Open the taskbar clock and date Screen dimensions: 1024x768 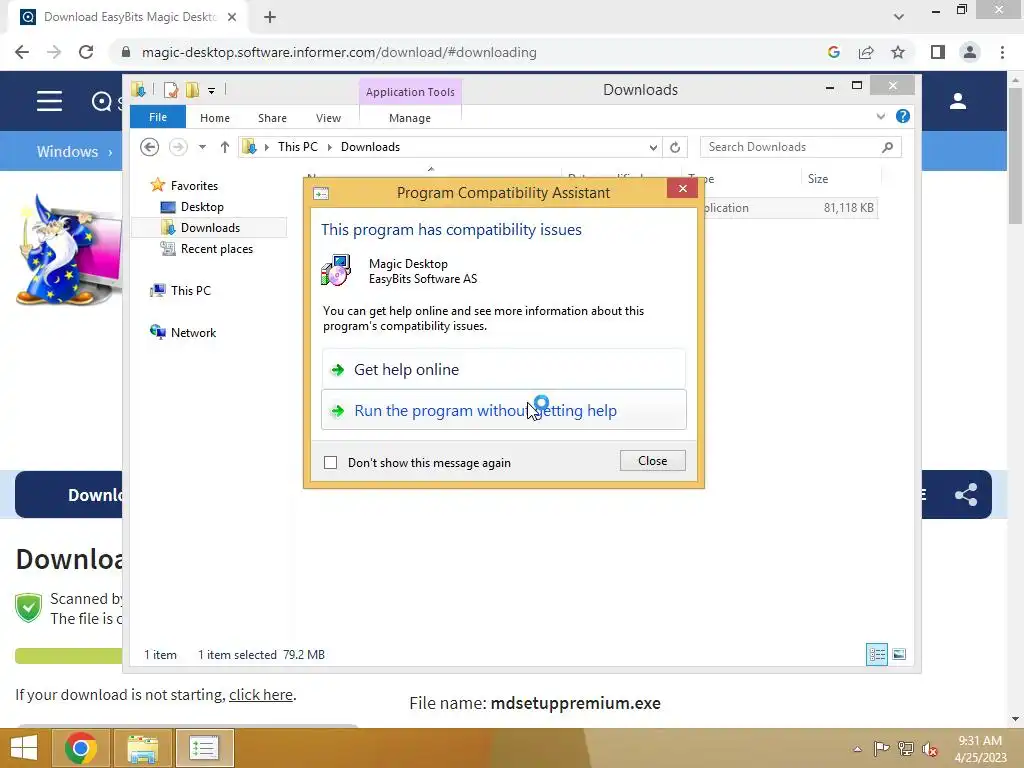[x=980, y=748]
